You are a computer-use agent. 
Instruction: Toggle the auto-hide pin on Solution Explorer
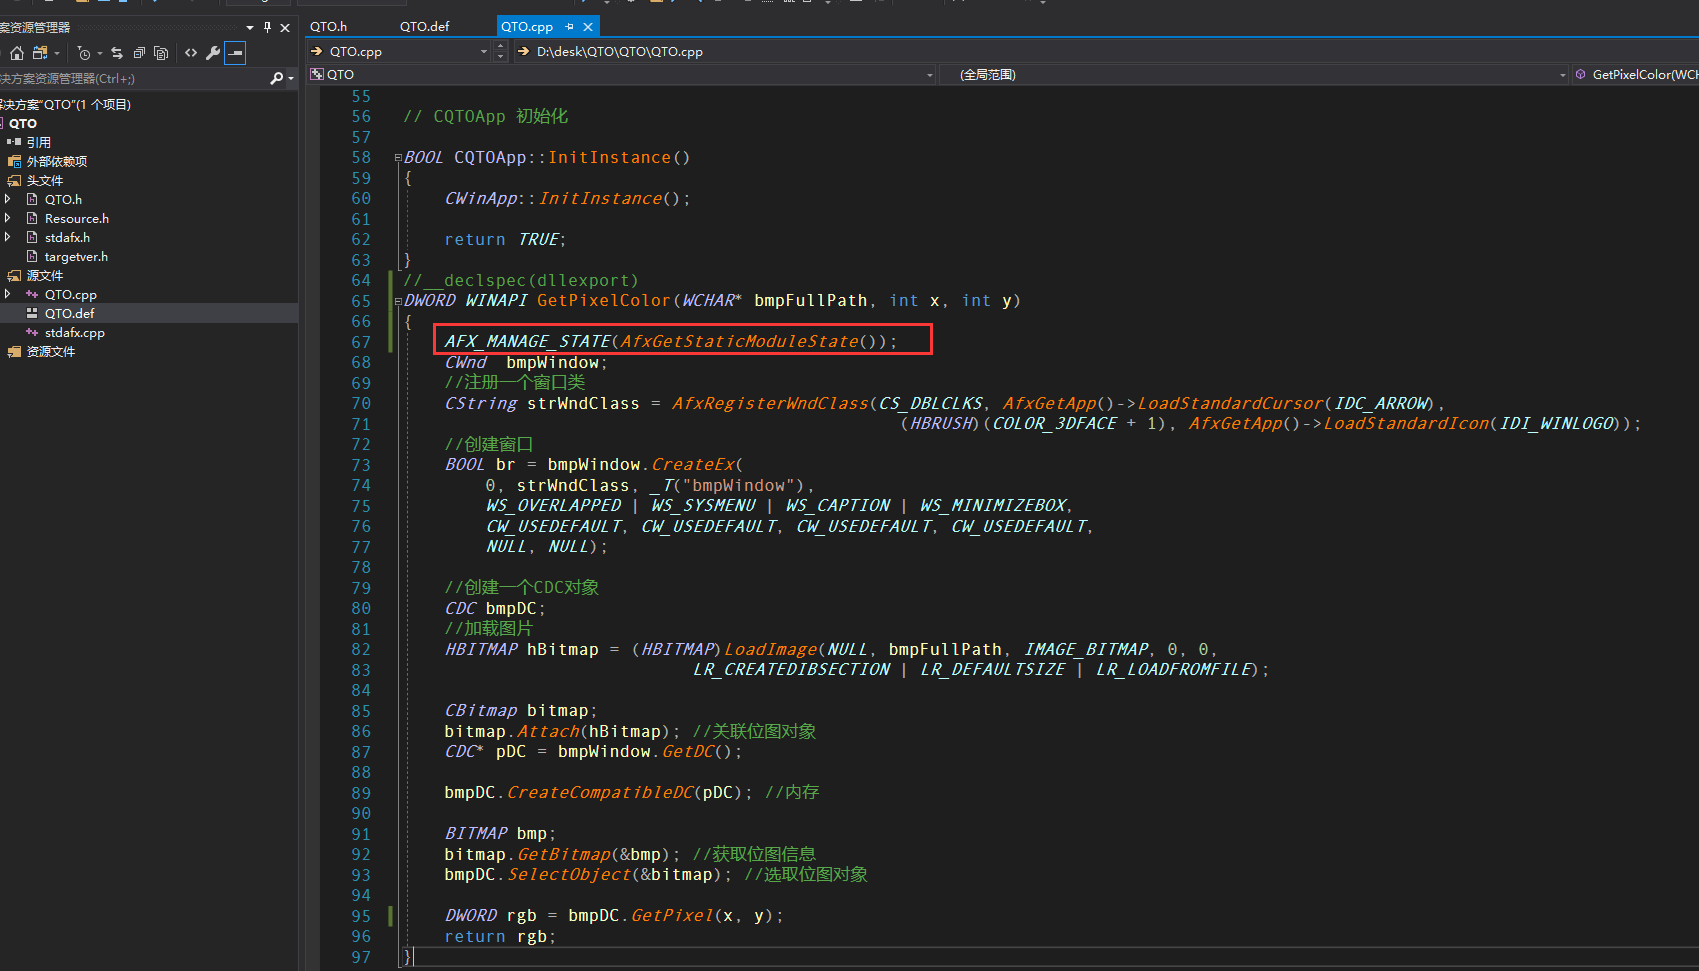267,27
